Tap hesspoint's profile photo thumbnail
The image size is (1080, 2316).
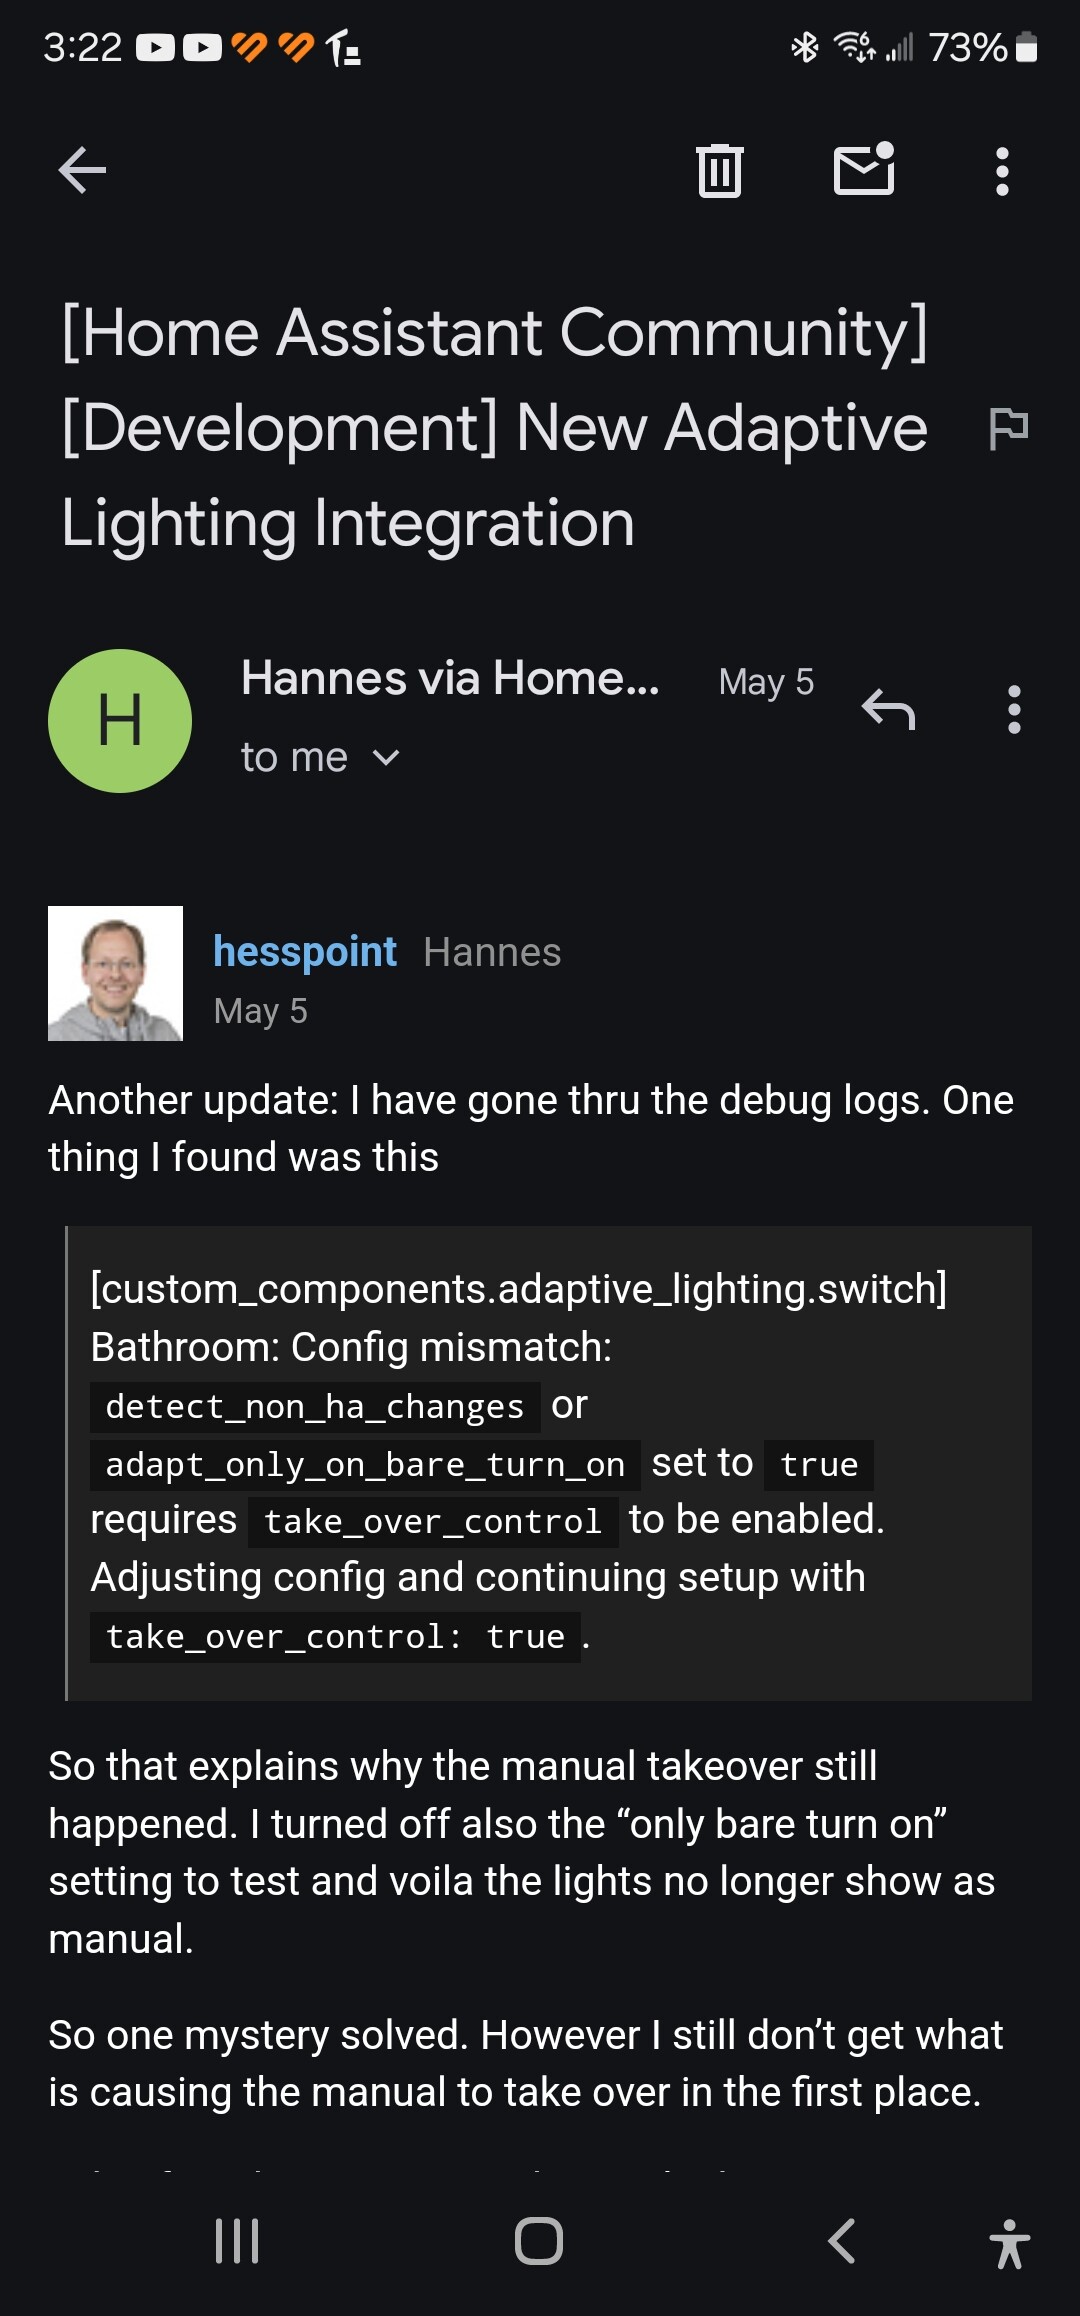[115, 975]
